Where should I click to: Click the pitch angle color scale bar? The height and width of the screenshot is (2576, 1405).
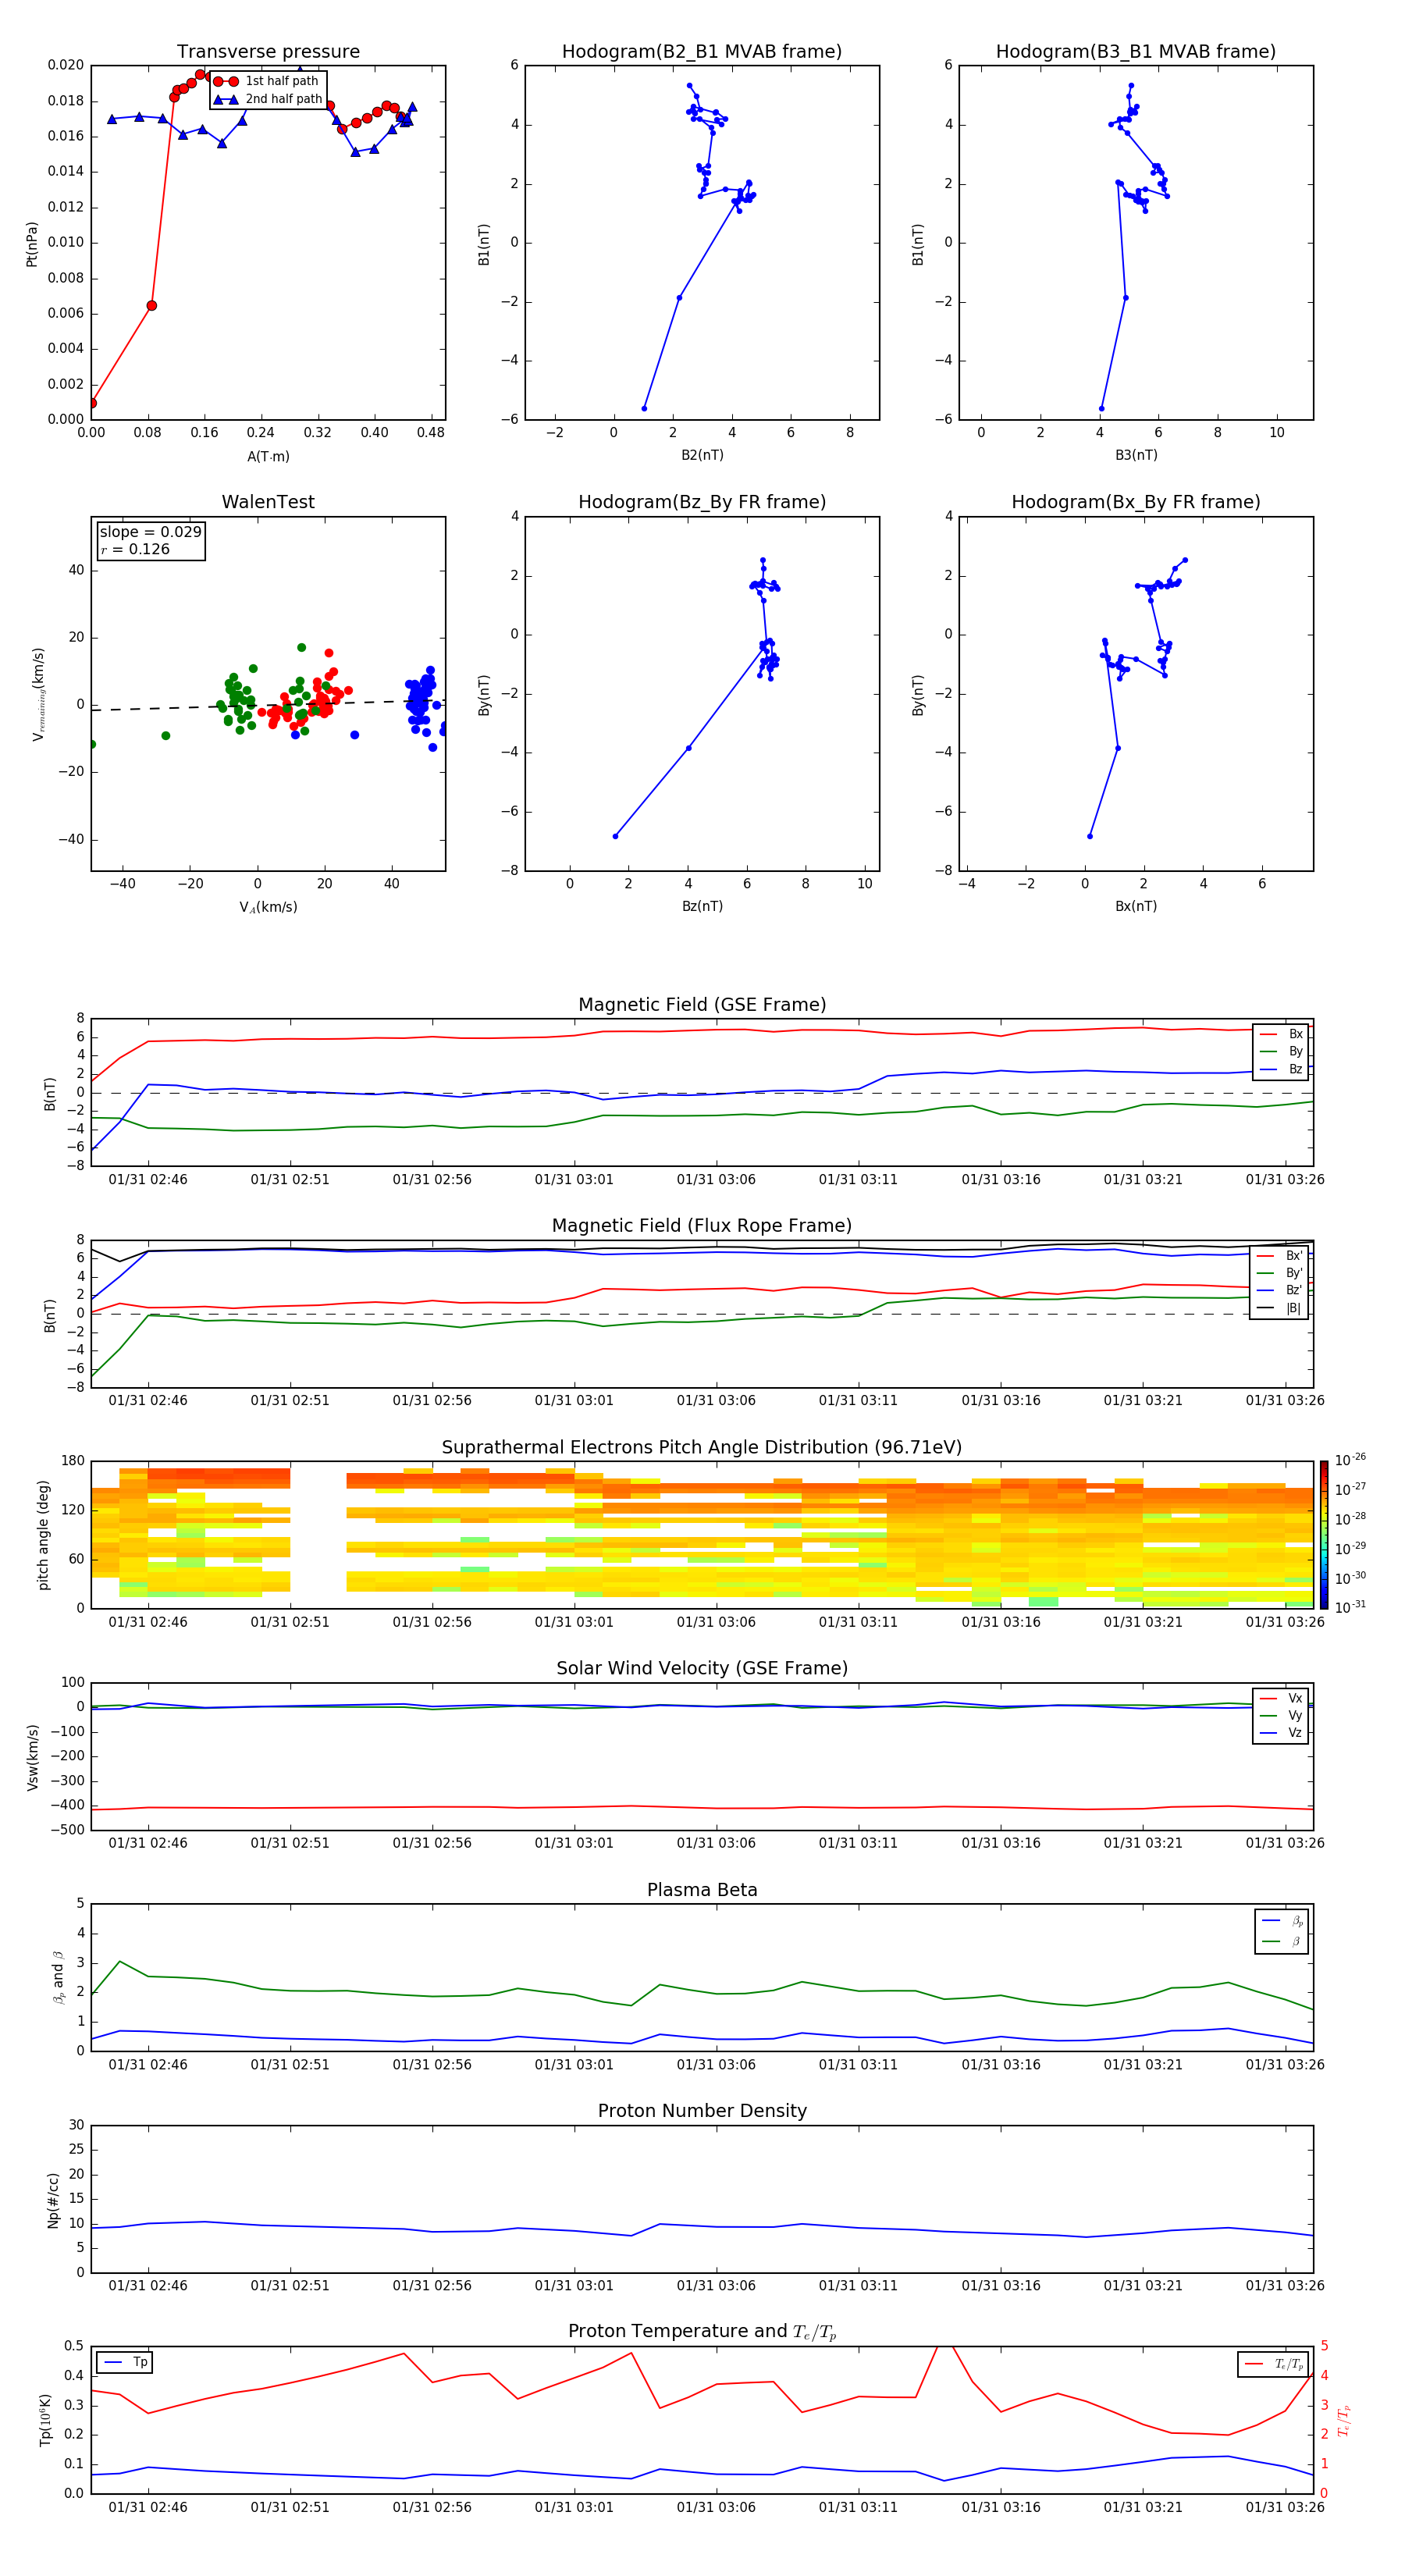pos(1323,1534)
